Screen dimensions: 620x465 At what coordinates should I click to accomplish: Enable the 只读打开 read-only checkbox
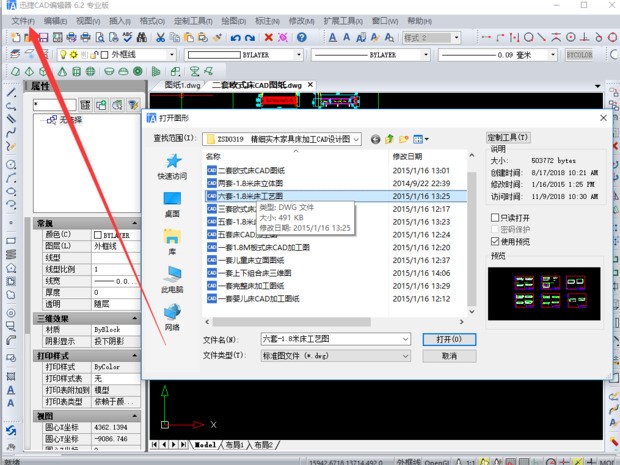[x=495, y=217]
